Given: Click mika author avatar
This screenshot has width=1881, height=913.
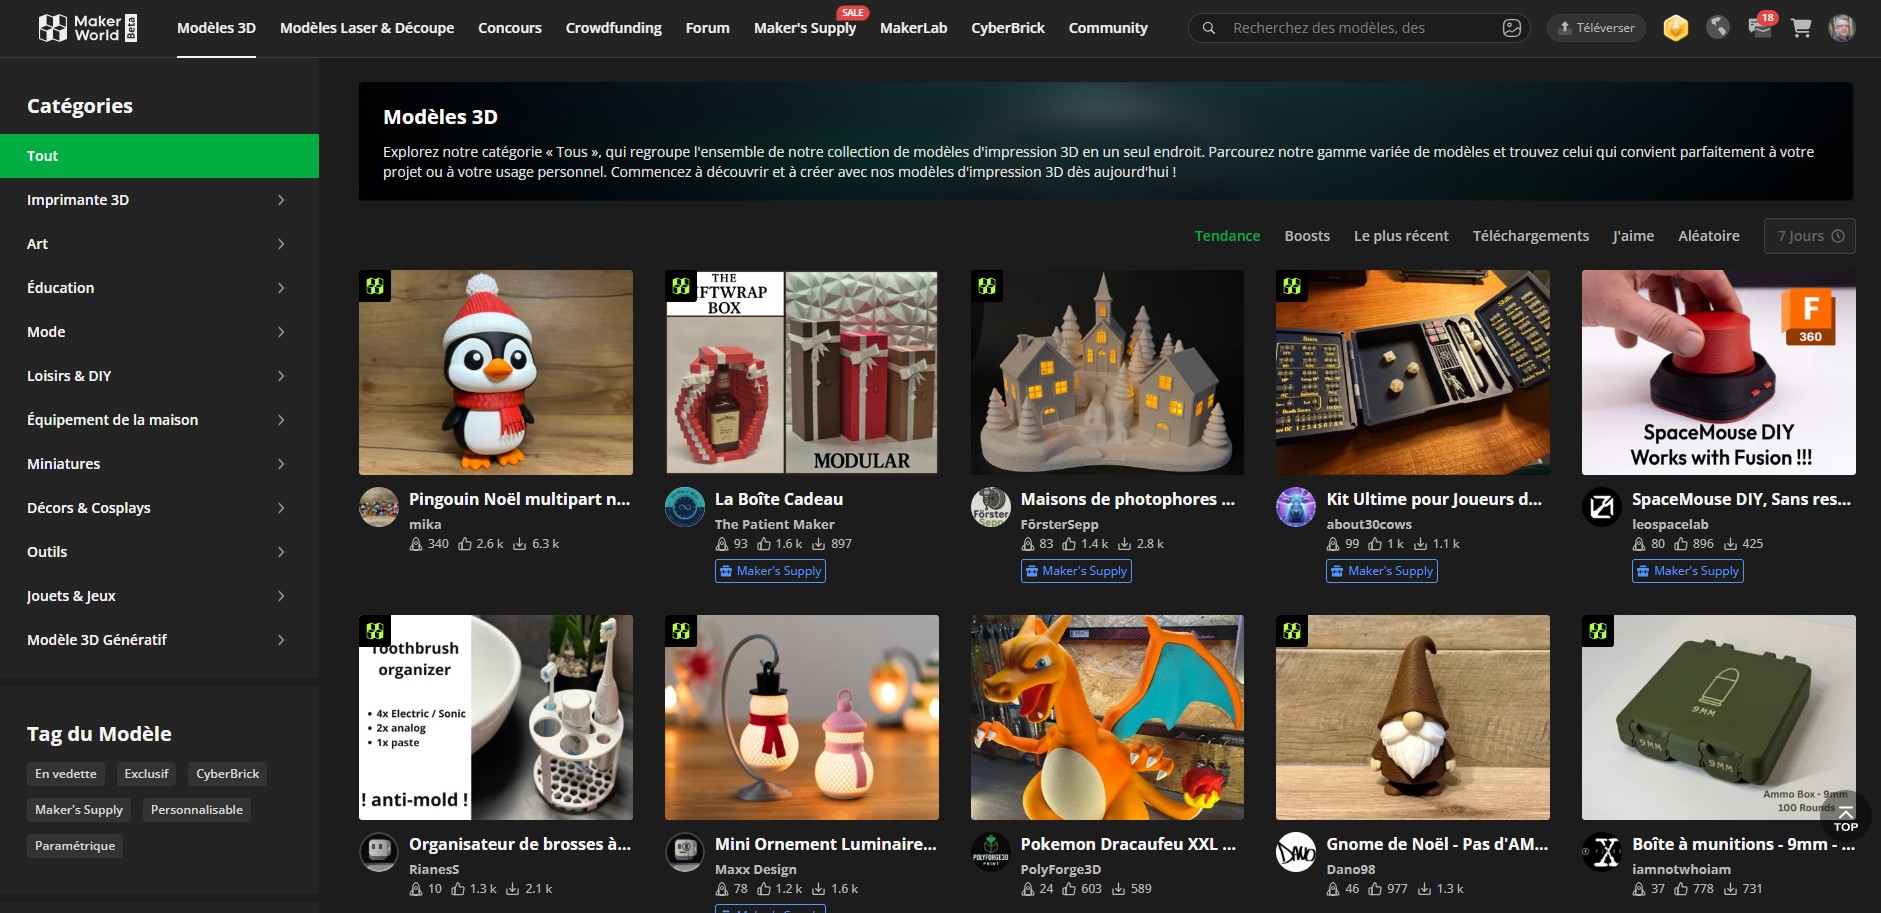Looking at the screenshot, I should pos(379,507).
